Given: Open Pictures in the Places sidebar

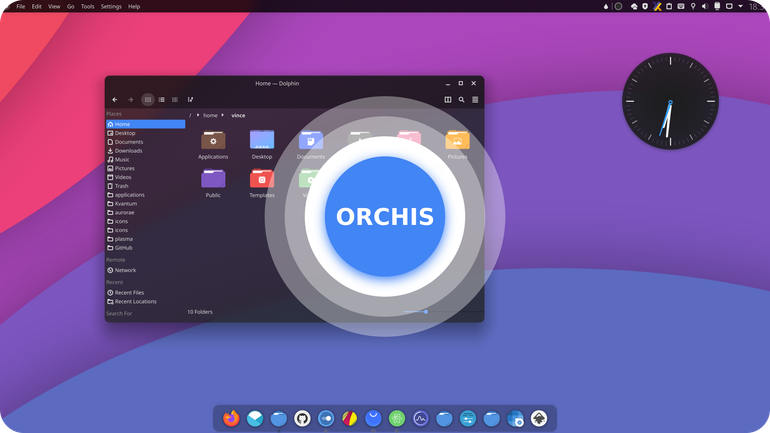Looking at the screenshot, I should coord(145,168).
